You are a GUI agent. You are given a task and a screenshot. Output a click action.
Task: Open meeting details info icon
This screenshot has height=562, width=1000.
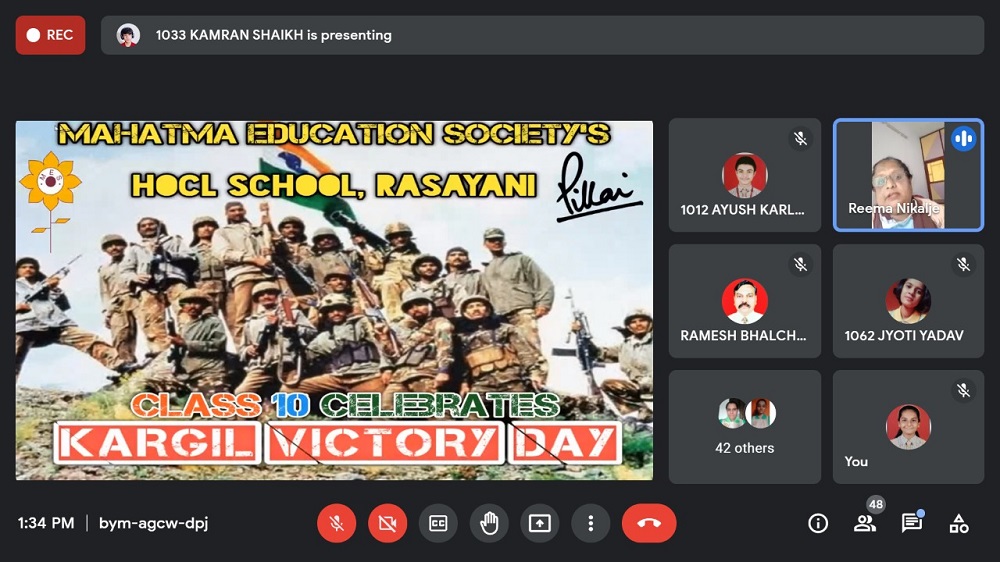[818, 523]
